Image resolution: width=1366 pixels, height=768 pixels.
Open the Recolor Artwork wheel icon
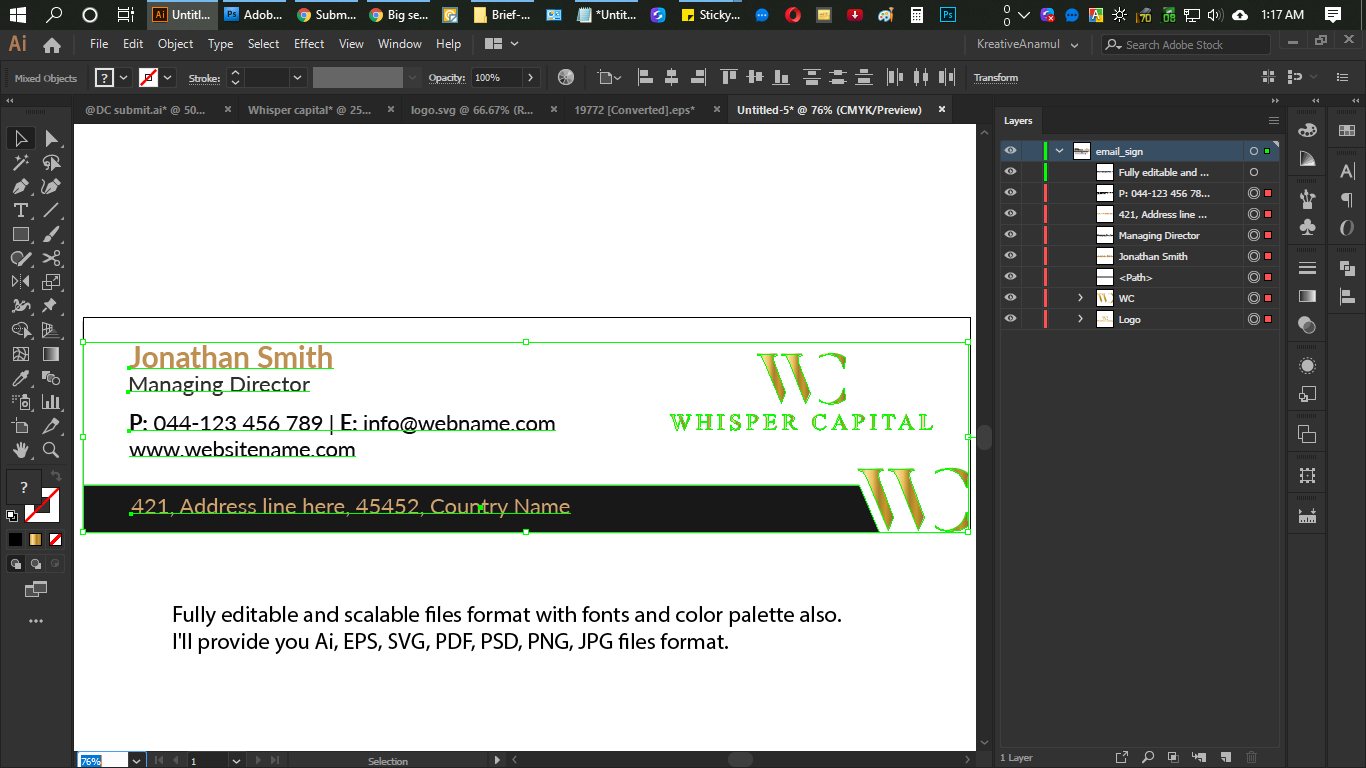click(566, 77)
